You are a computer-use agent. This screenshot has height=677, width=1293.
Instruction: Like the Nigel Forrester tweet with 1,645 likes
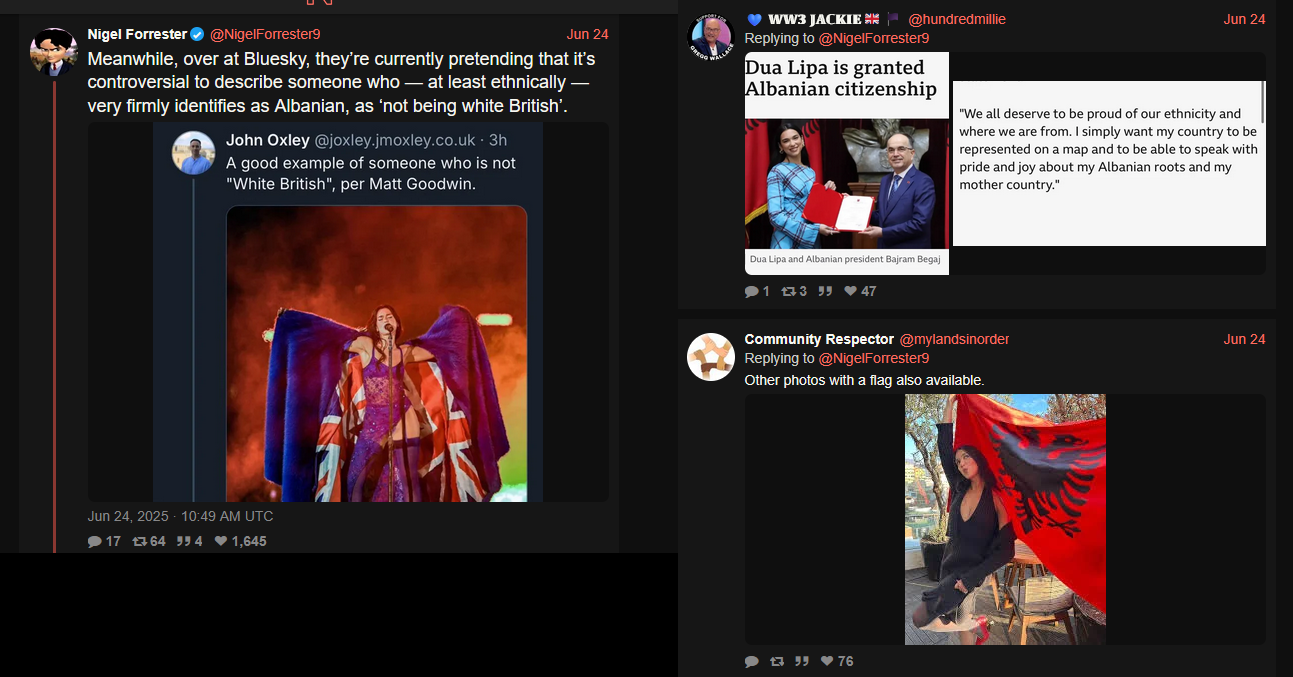coord(221,541)
